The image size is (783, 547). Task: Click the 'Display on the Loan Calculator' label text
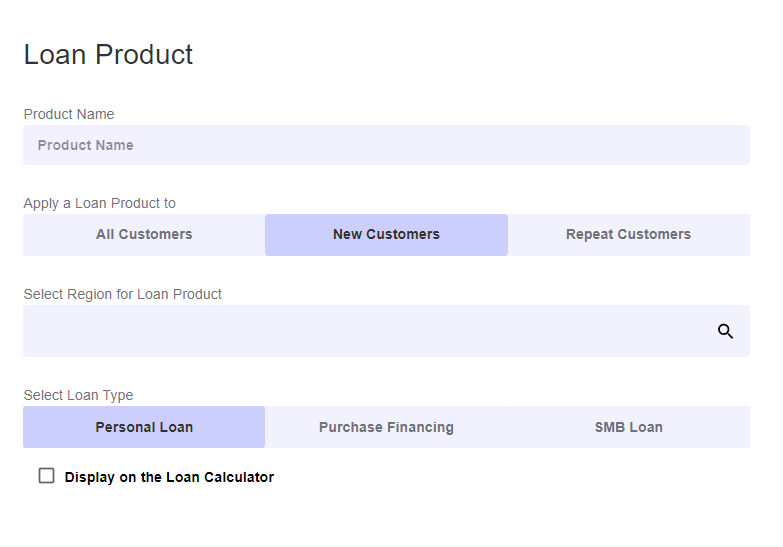tap(169, 477)
